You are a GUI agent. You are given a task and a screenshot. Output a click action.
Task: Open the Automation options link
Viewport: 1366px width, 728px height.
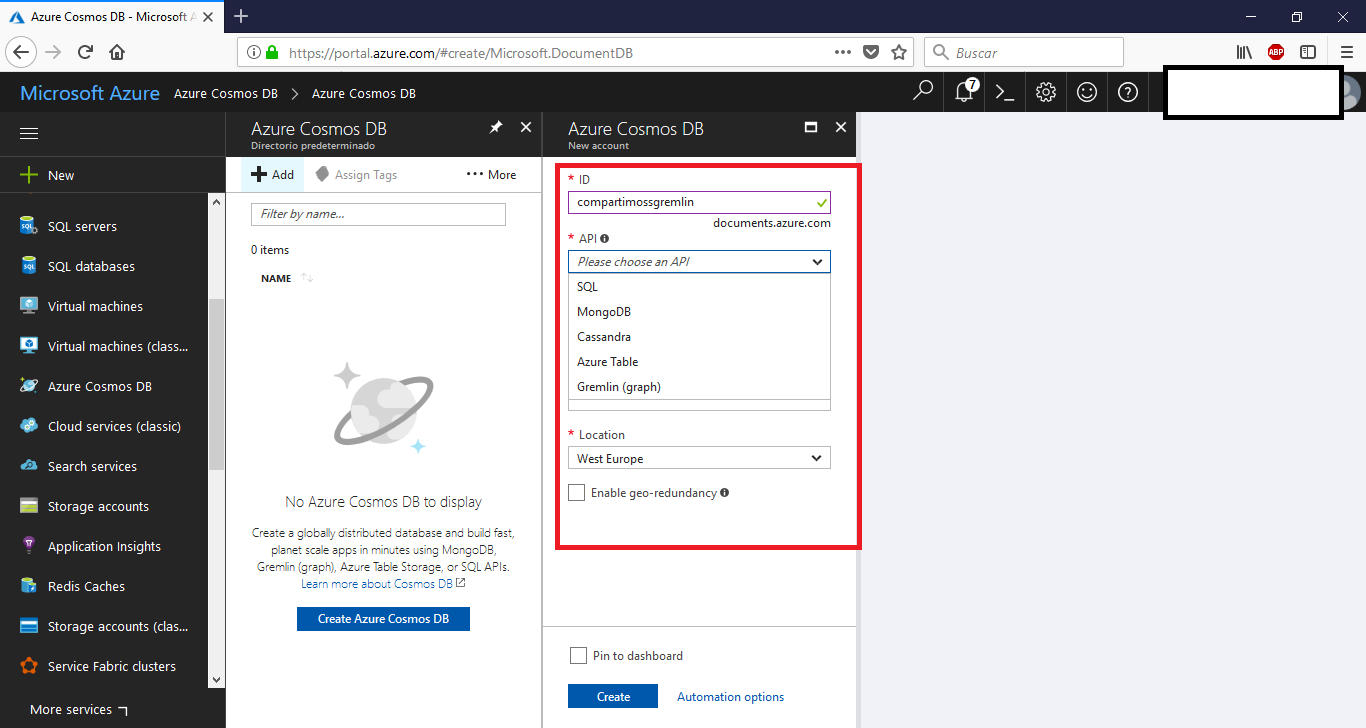(x=730, y=697)
